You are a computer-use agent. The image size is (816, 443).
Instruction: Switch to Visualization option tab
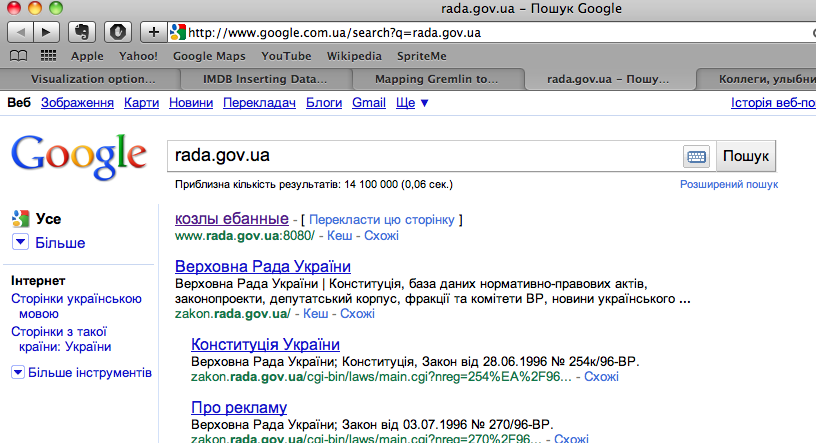click(91, 79)
